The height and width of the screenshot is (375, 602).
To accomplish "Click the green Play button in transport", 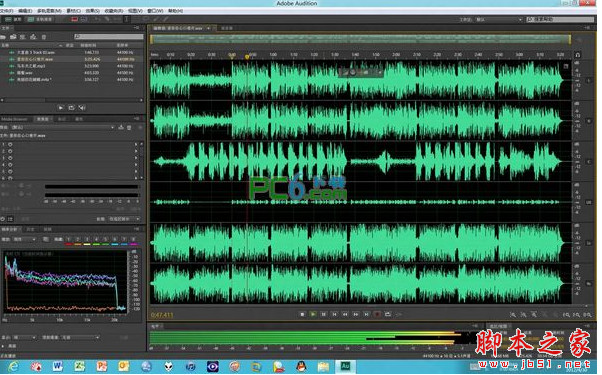I will point(314,315).
